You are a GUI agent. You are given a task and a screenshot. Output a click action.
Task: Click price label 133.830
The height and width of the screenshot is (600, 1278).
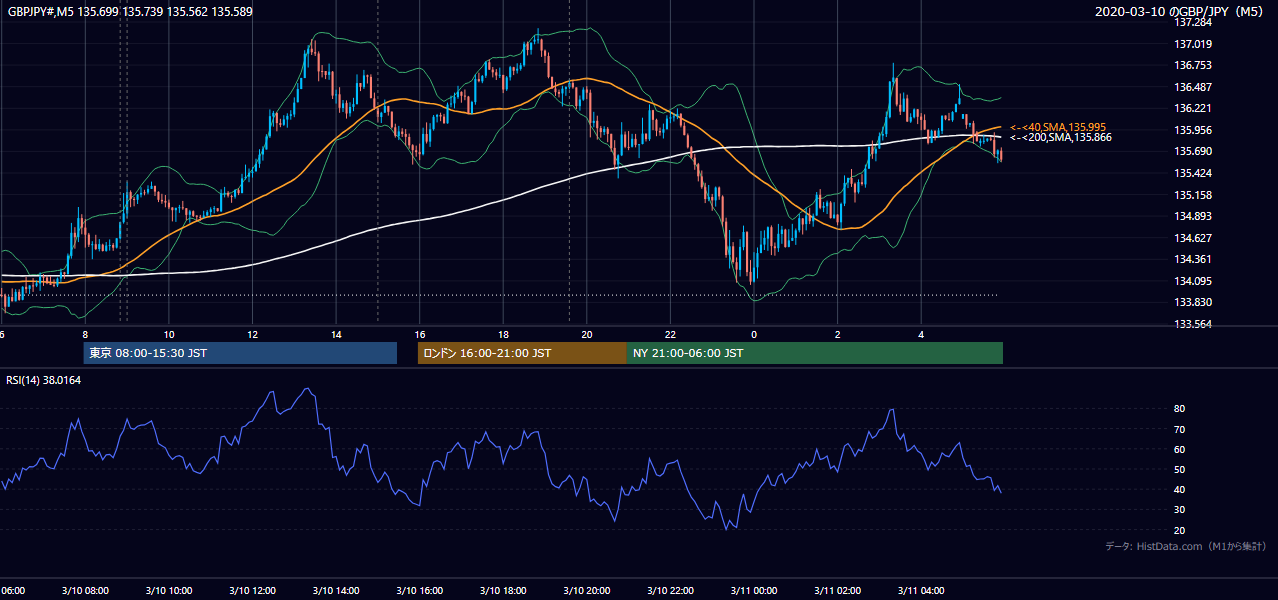pyautogui.click(x=1194, y=302)
